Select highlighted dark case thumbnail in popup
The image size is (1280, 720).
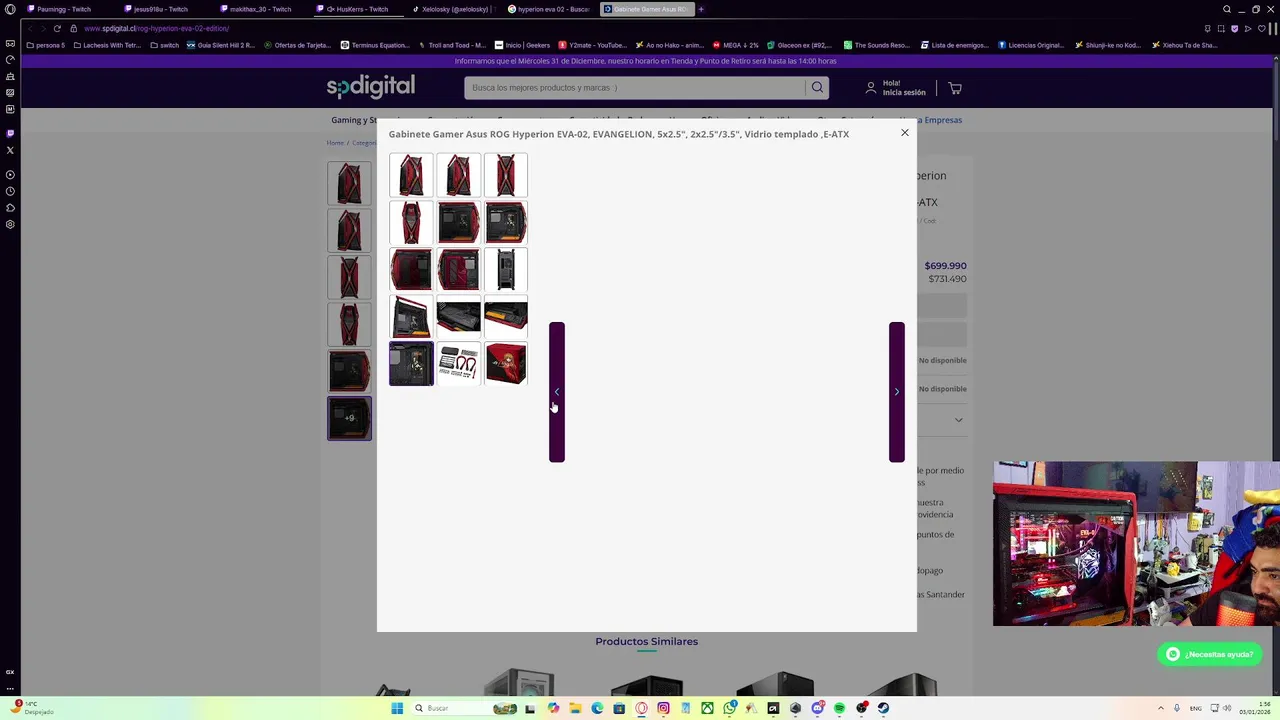pos(411,364)
